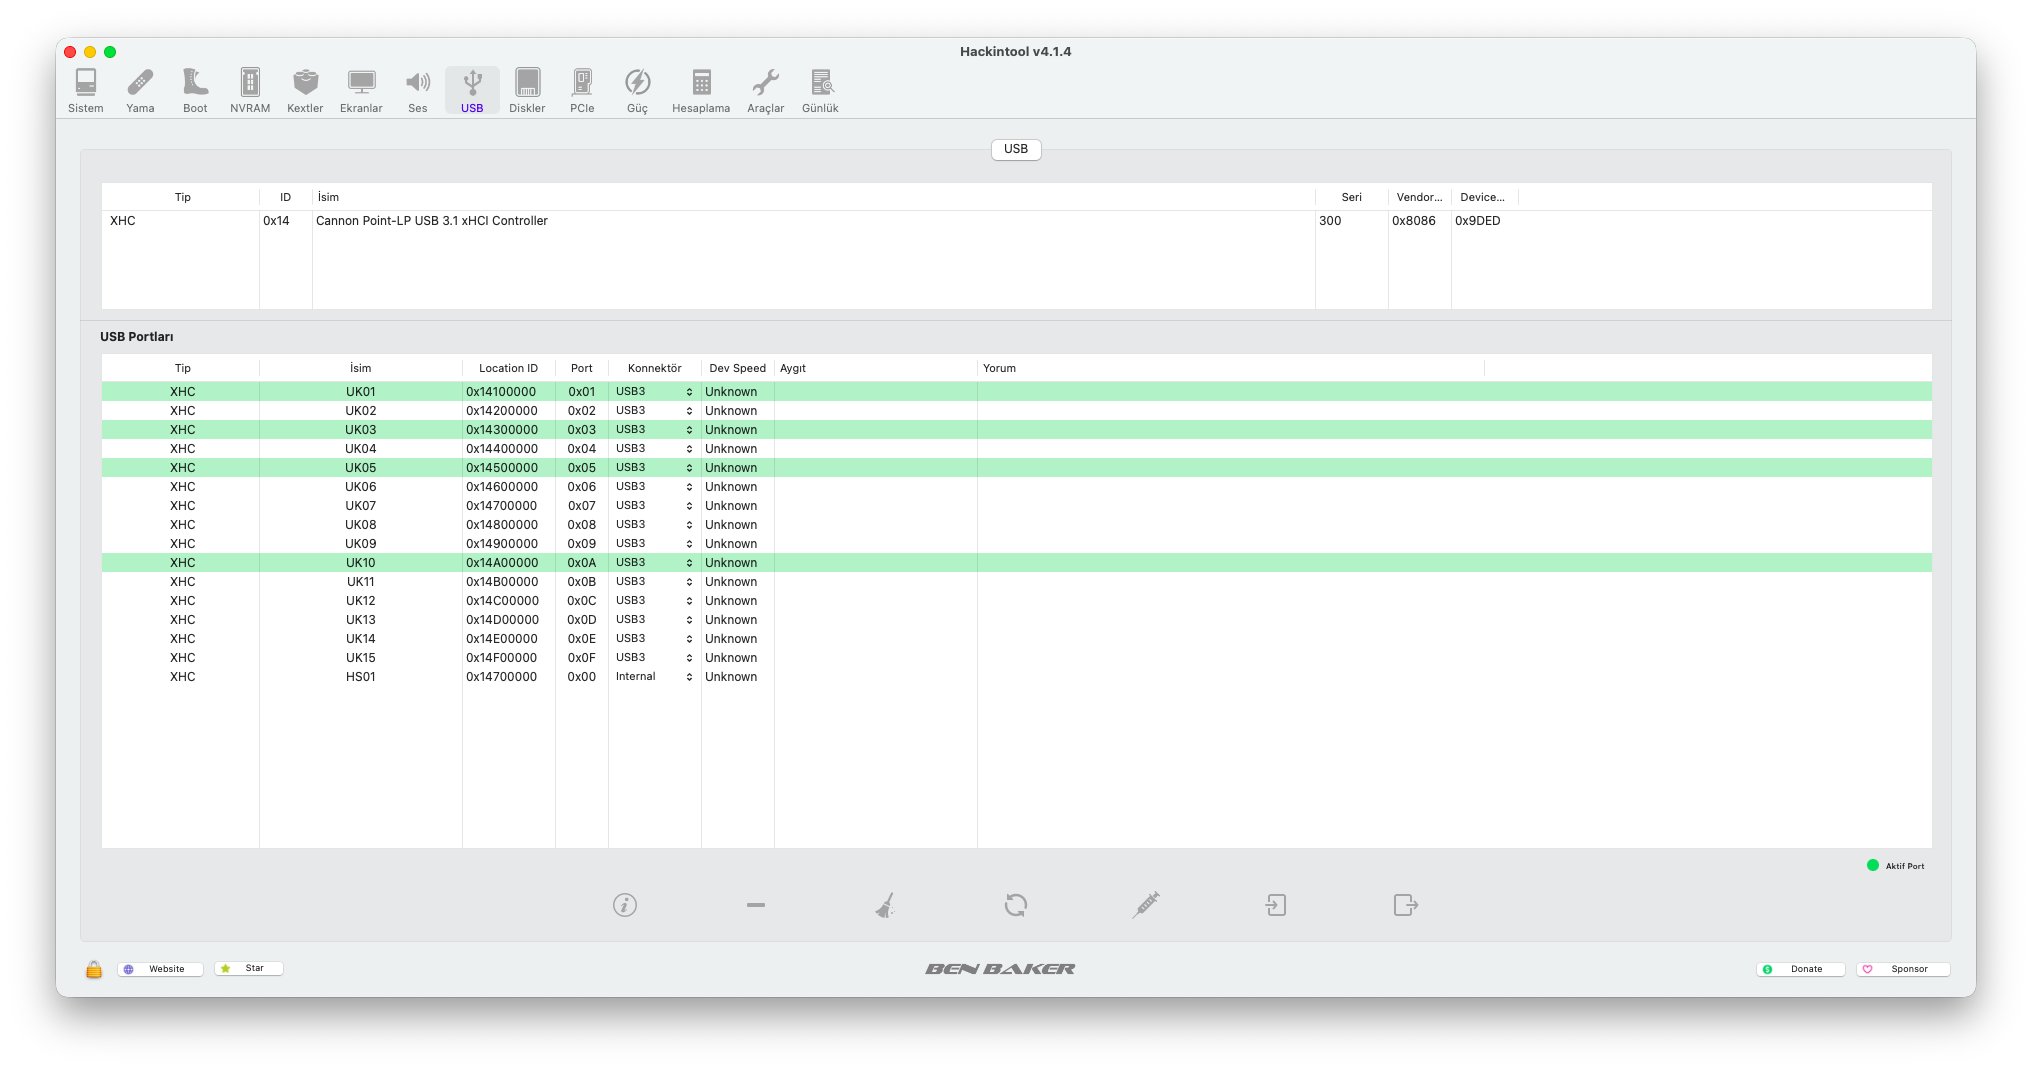This screenshot has height=1071, width=2032.
Task: Select the HS01 port name
Action: (361, 677)
